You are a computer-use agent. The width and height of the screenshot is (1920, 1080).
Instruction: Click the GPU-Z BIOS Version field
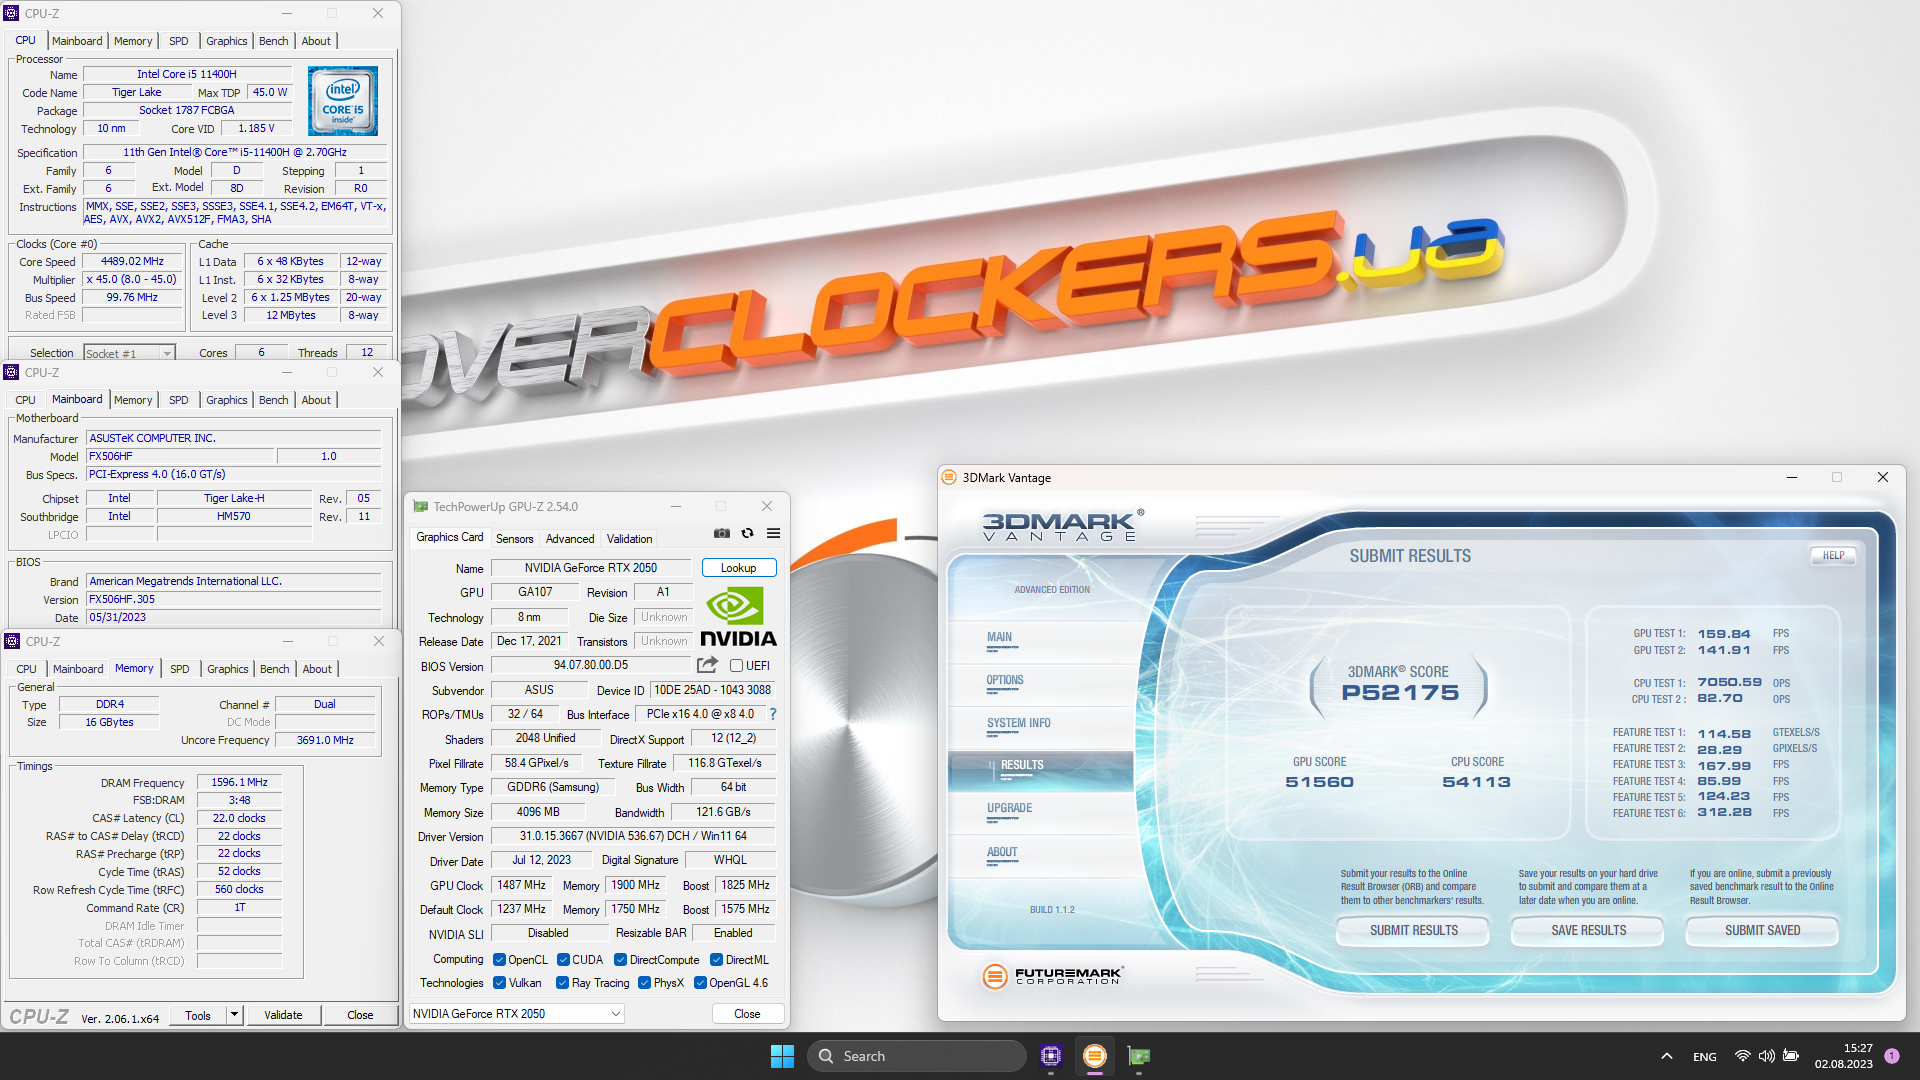591,666
